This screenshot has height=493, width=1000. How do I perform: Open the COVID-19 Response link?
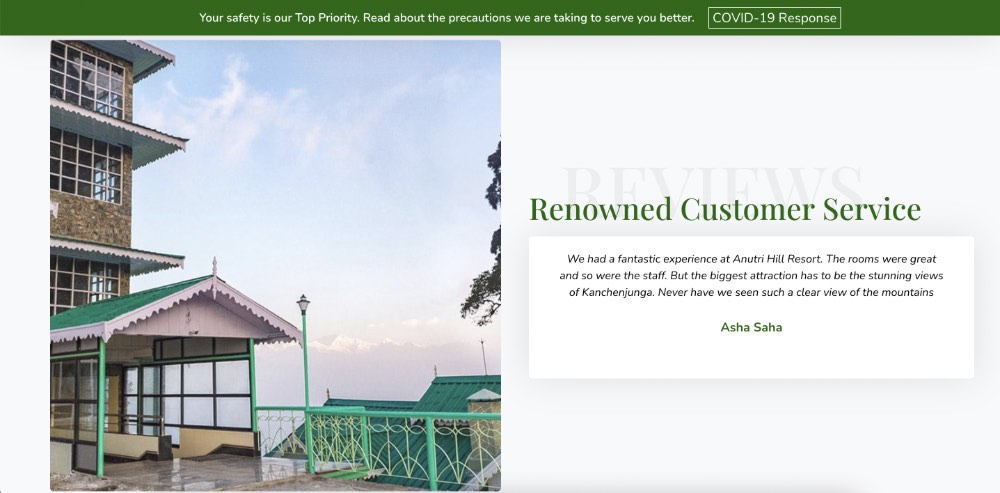pyautogui.click(x=774, y=18)
